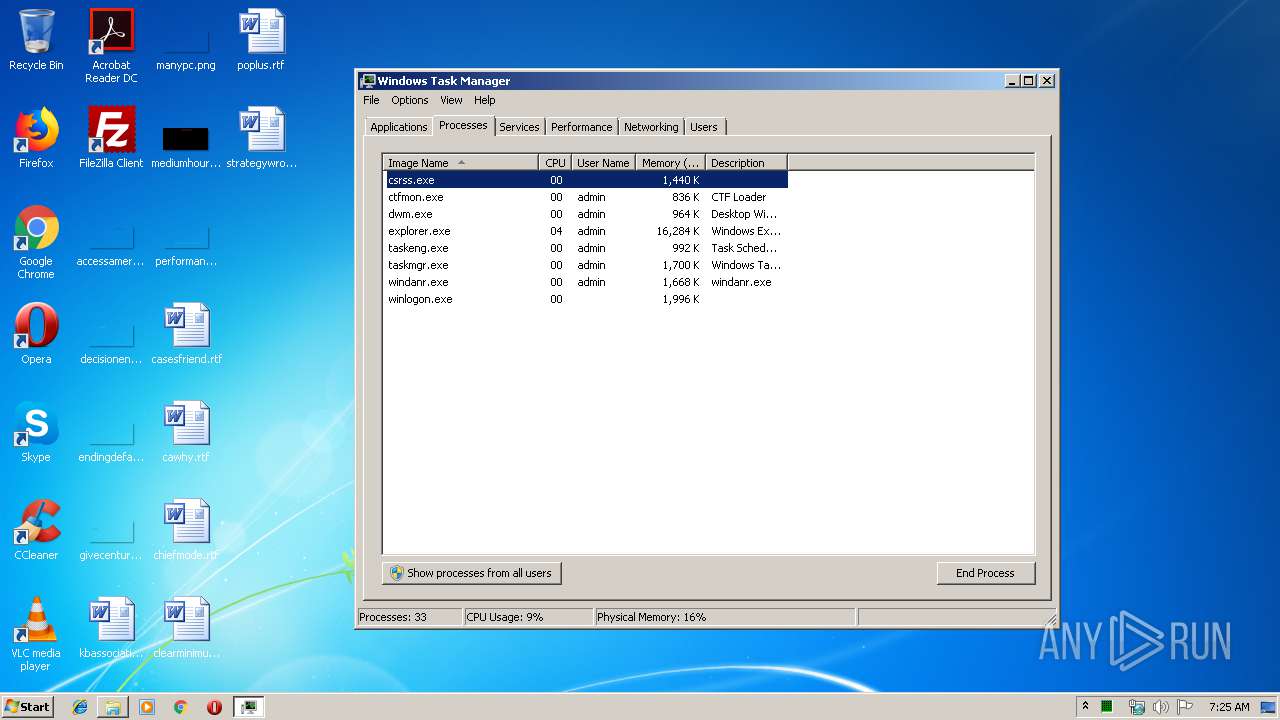Sort by User Name column header
The width and height of the screenshot is (1280, 720).
point(604,163)
